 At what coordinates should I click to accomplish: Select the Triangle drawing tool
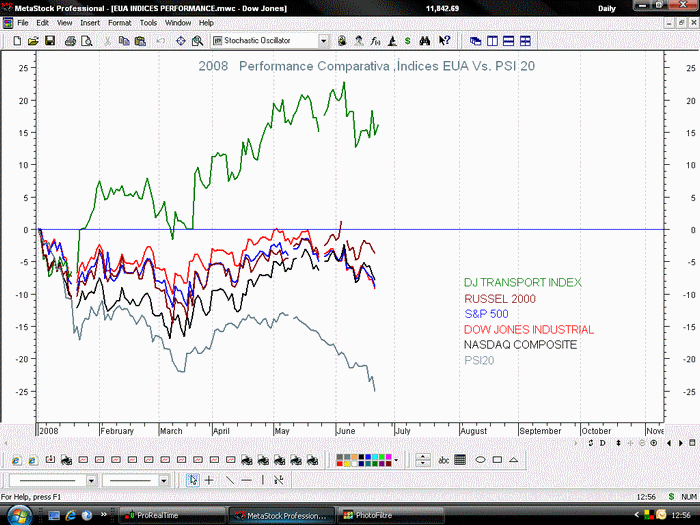[513, 459]
